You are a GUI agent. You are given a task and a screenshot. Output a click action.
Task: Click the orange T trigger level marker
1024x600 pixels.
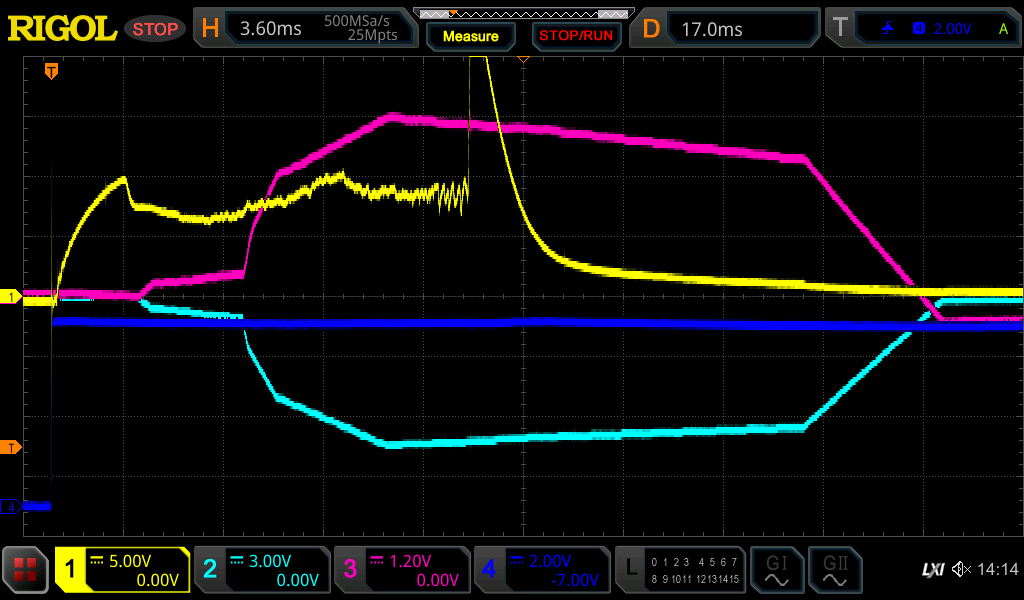(11, 446)
